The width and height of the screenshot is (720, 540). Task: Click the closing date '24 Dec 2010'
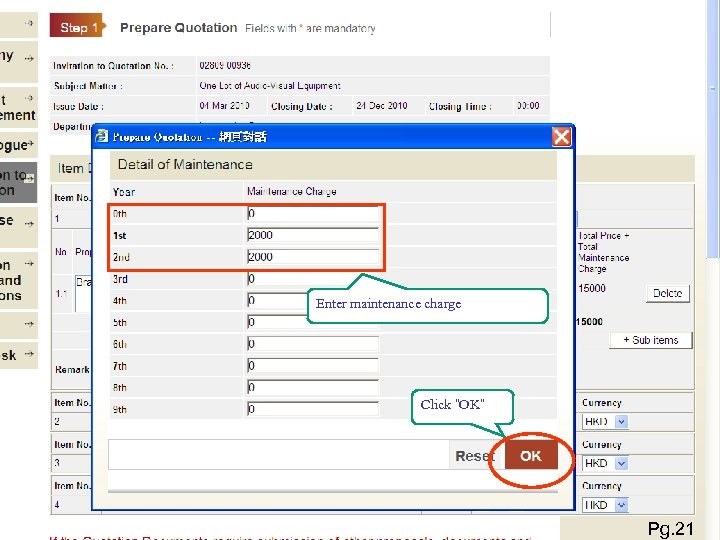point(382,106)
